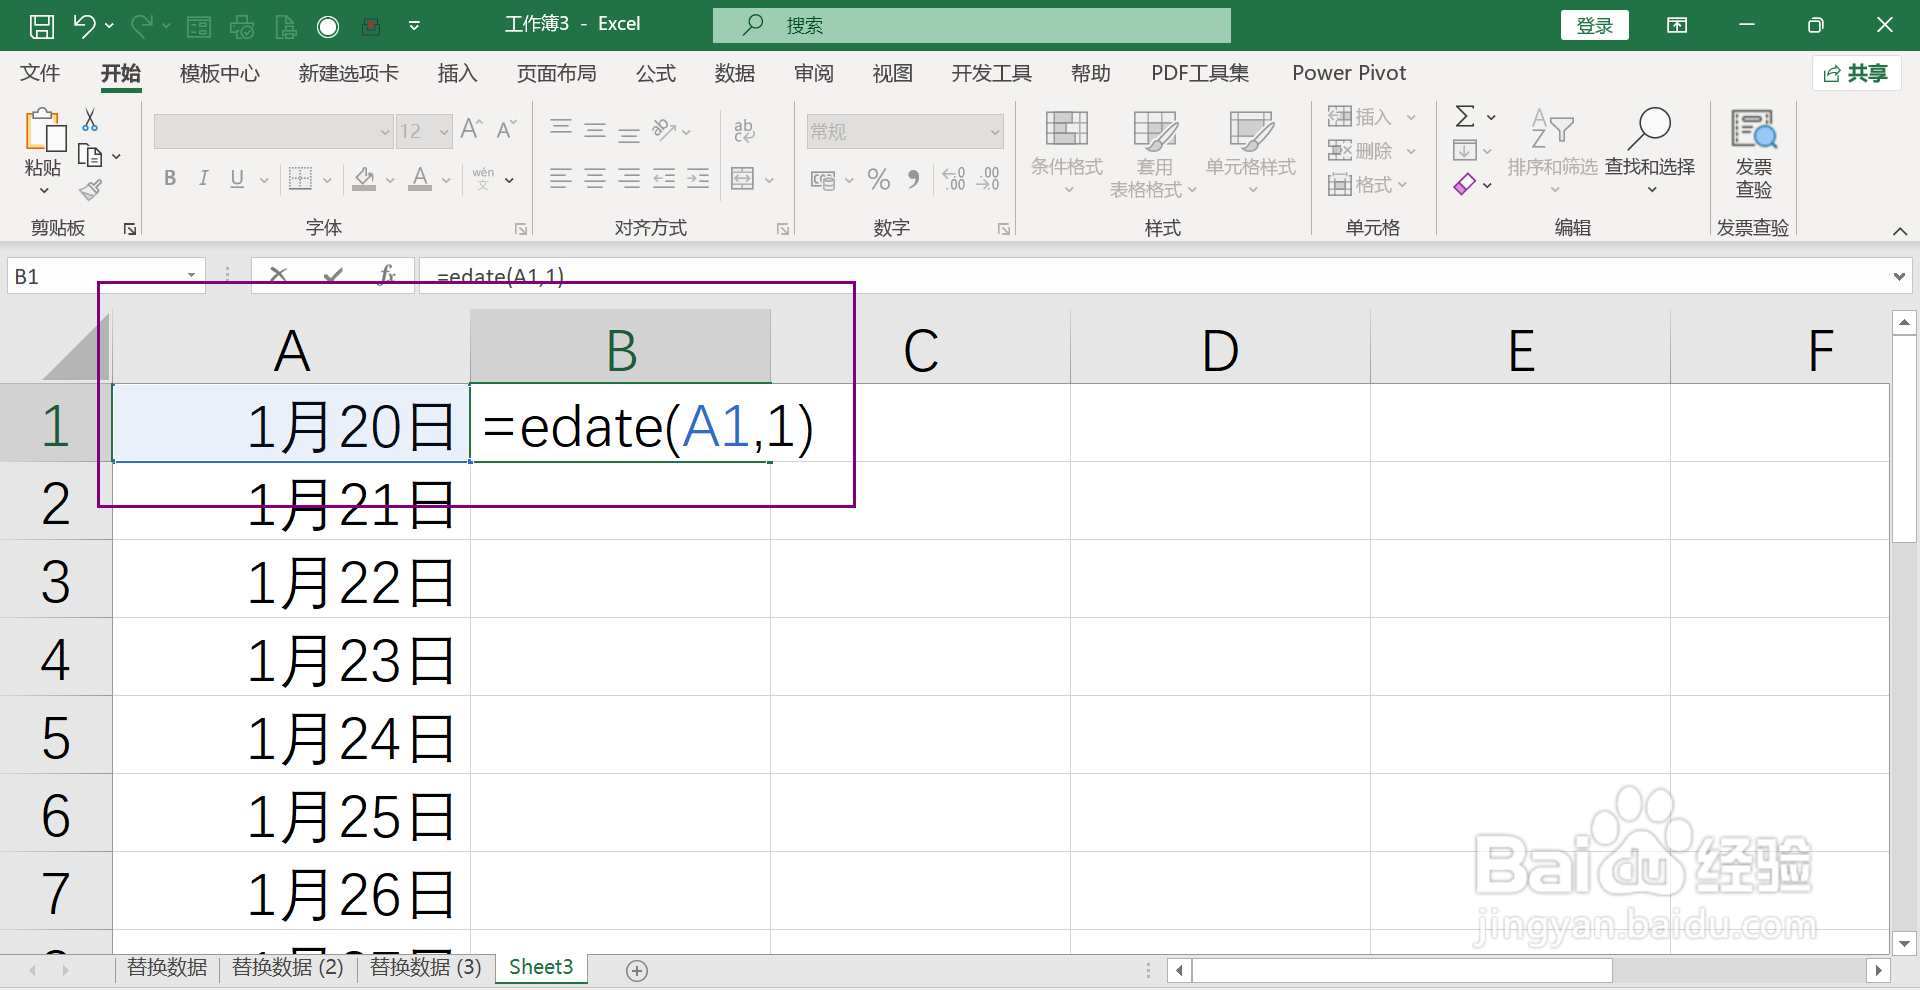This screenshot has width=1920, height=990.
Task: Click the Wrap Text icon
Action: coord(744,130)
